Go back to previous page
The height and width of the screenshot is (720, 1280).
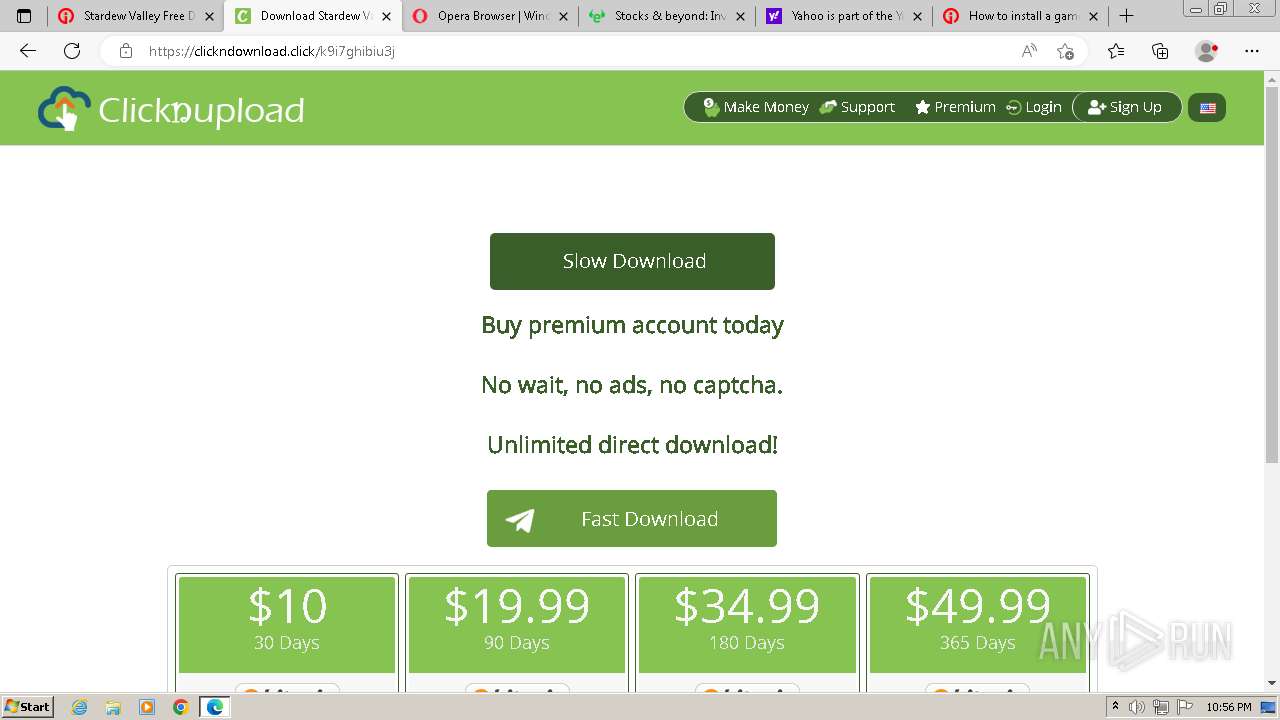click(28, 51)
